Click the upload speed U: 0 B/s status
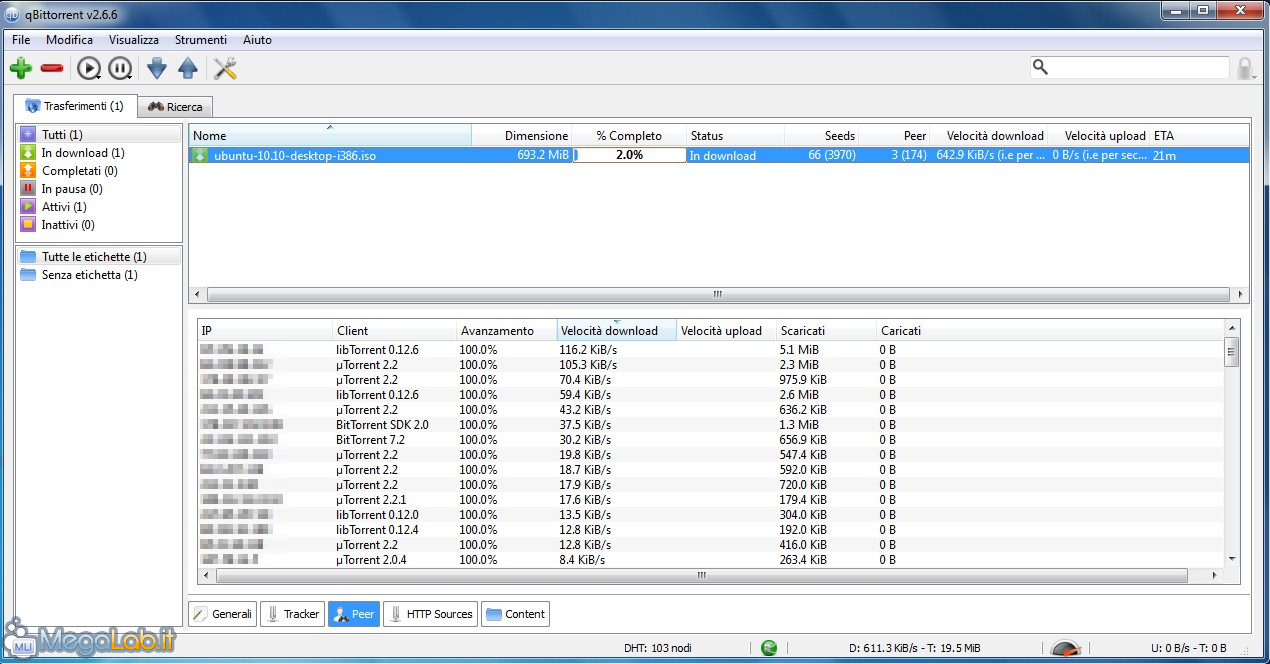 pyautogui.click(x=1189, y=648)
